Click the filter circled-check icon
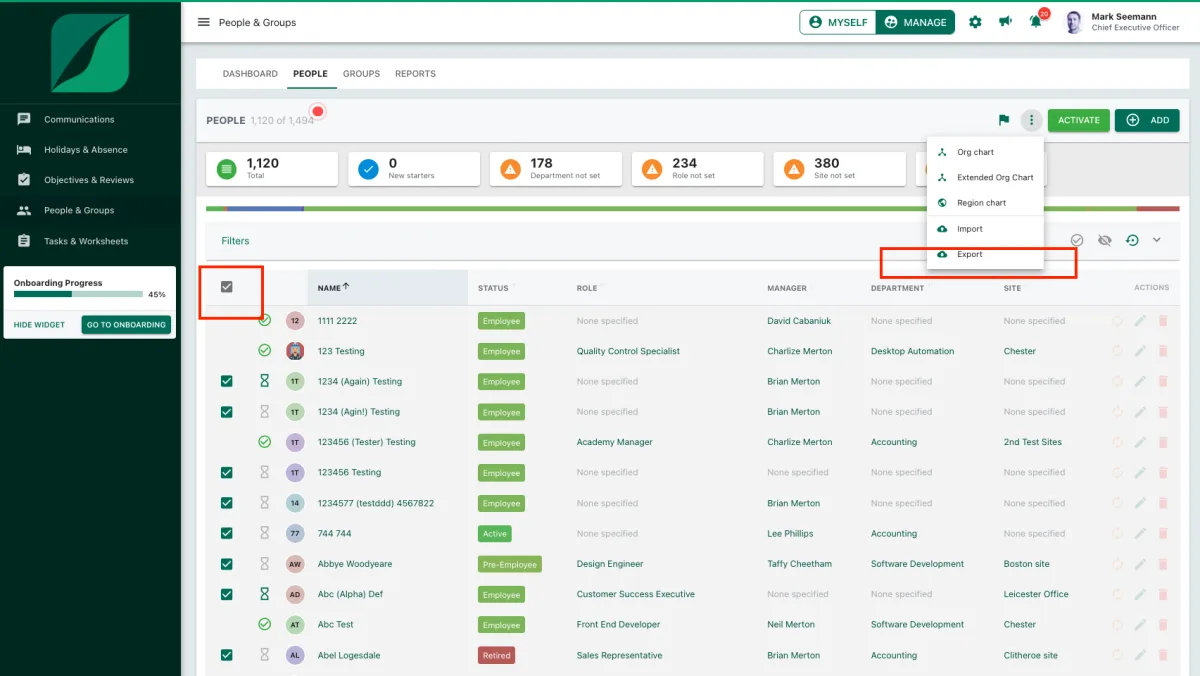The width and height of the screenshot is (1200, 676). (x=1077, y=240)
